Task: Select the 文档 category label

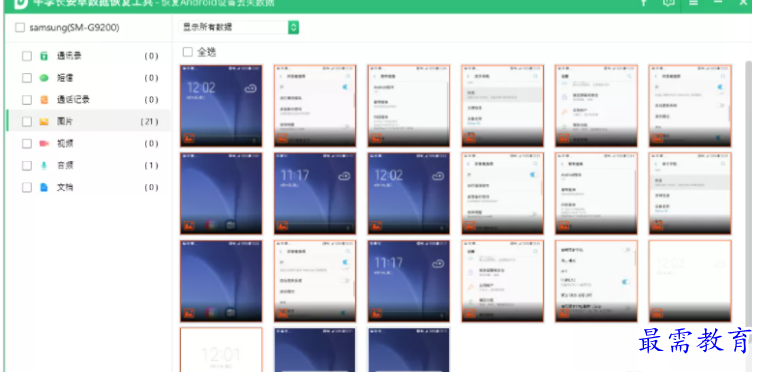Action: [x=65, y=187]
